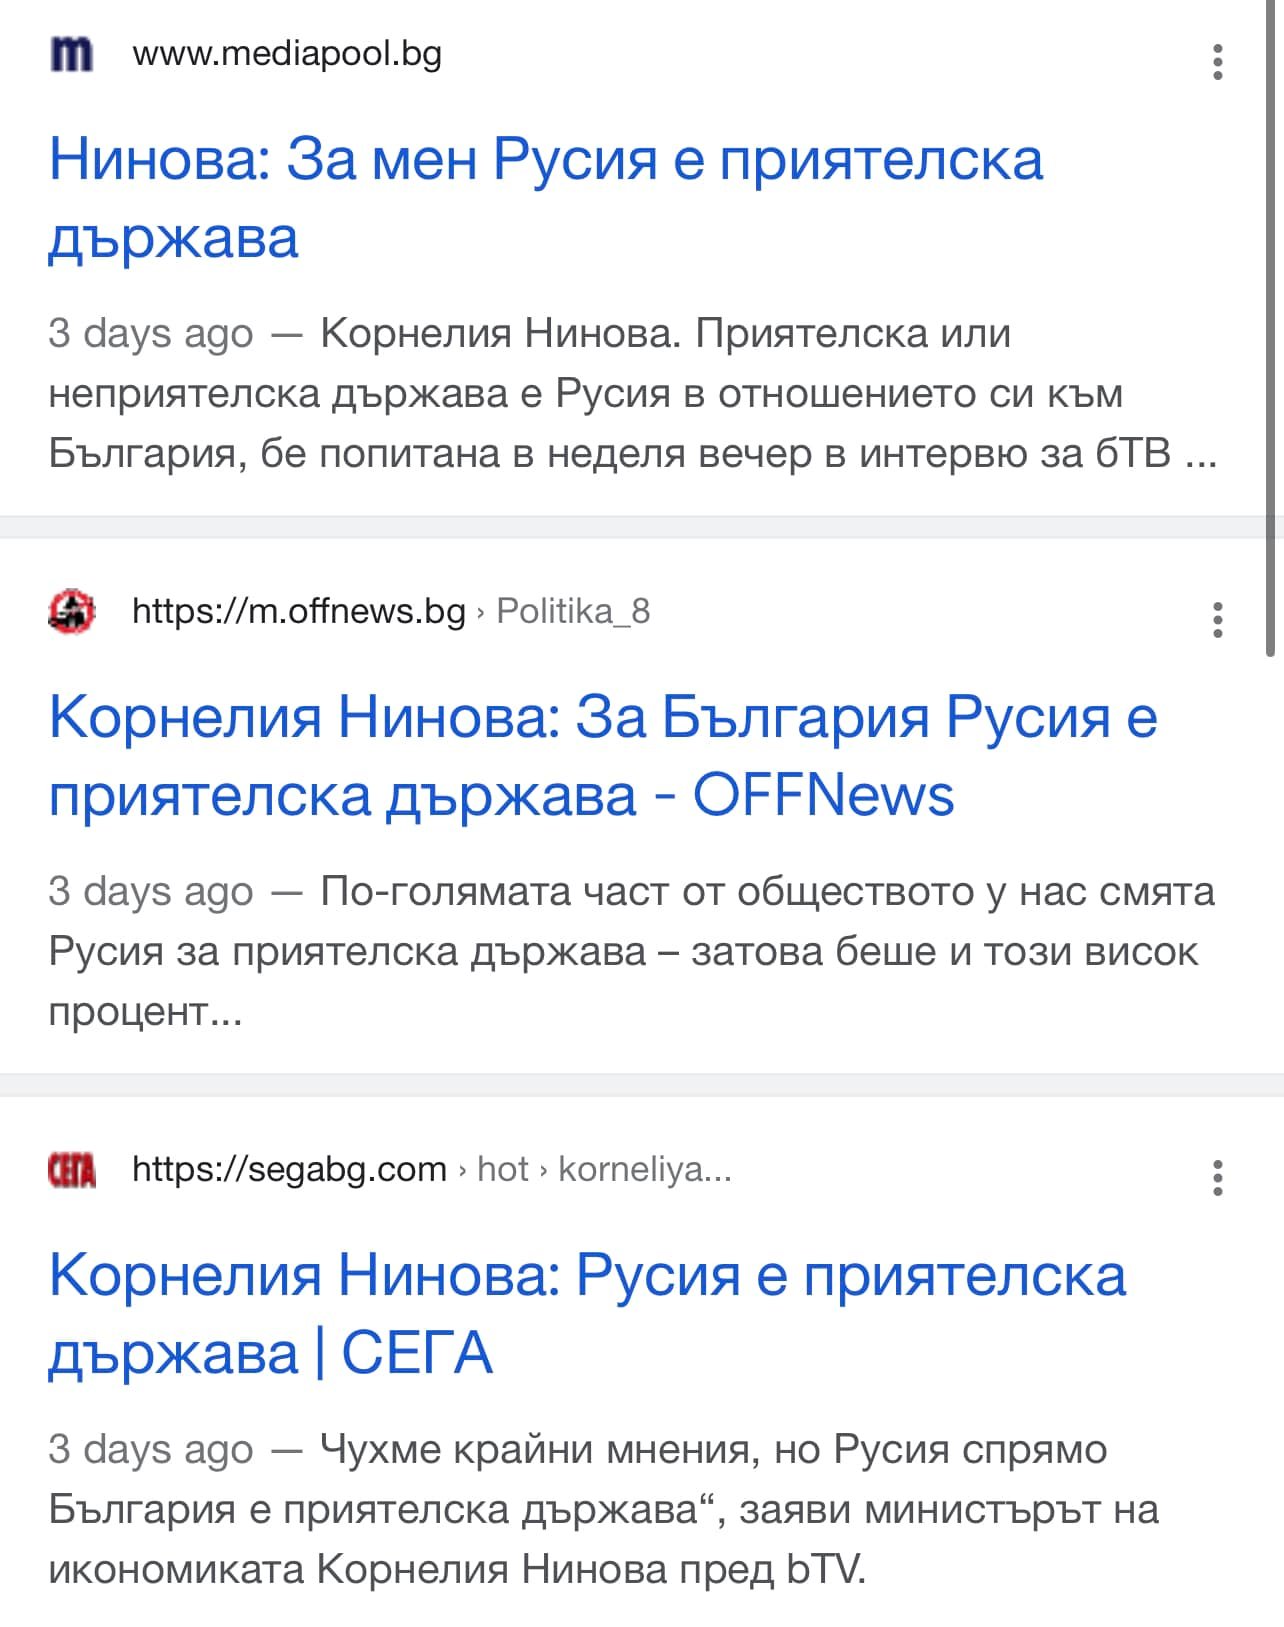
Task: Click the https://m.offnews.bg URL
Action: pyautogui.click(x=299, y=611)
